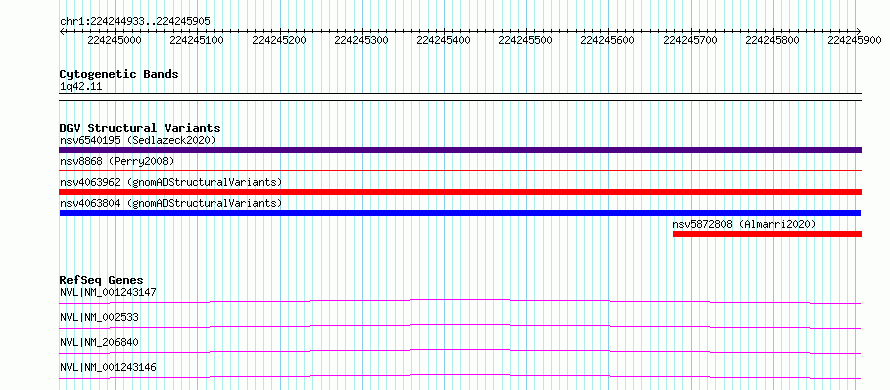Open NVL|NM_001243146 transcript label
The height and width of the screenshot is (390, 890).
pos(108,368)
